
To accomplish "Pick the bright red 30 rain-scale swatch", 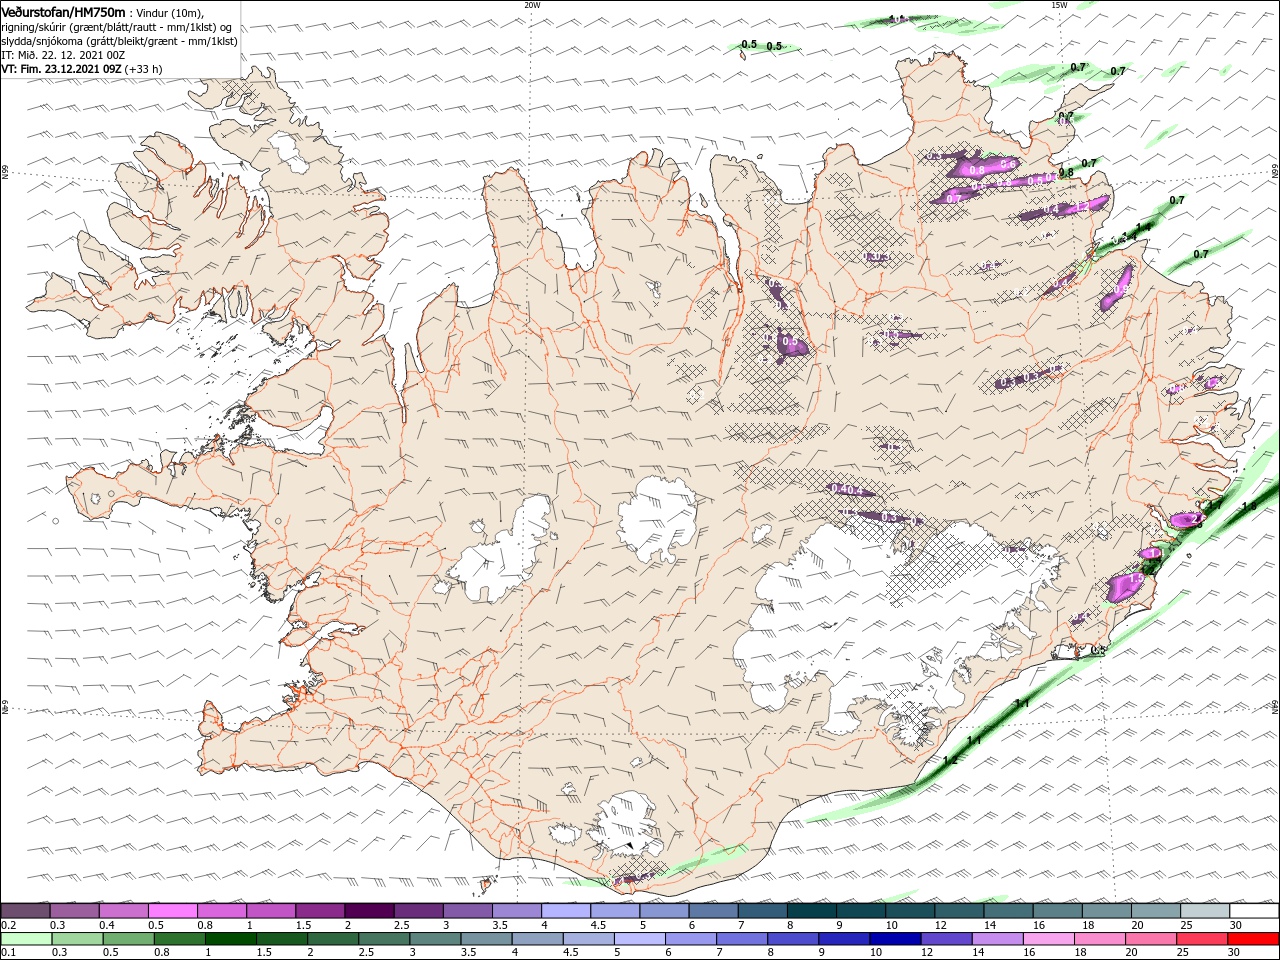I will point(1253,939).
